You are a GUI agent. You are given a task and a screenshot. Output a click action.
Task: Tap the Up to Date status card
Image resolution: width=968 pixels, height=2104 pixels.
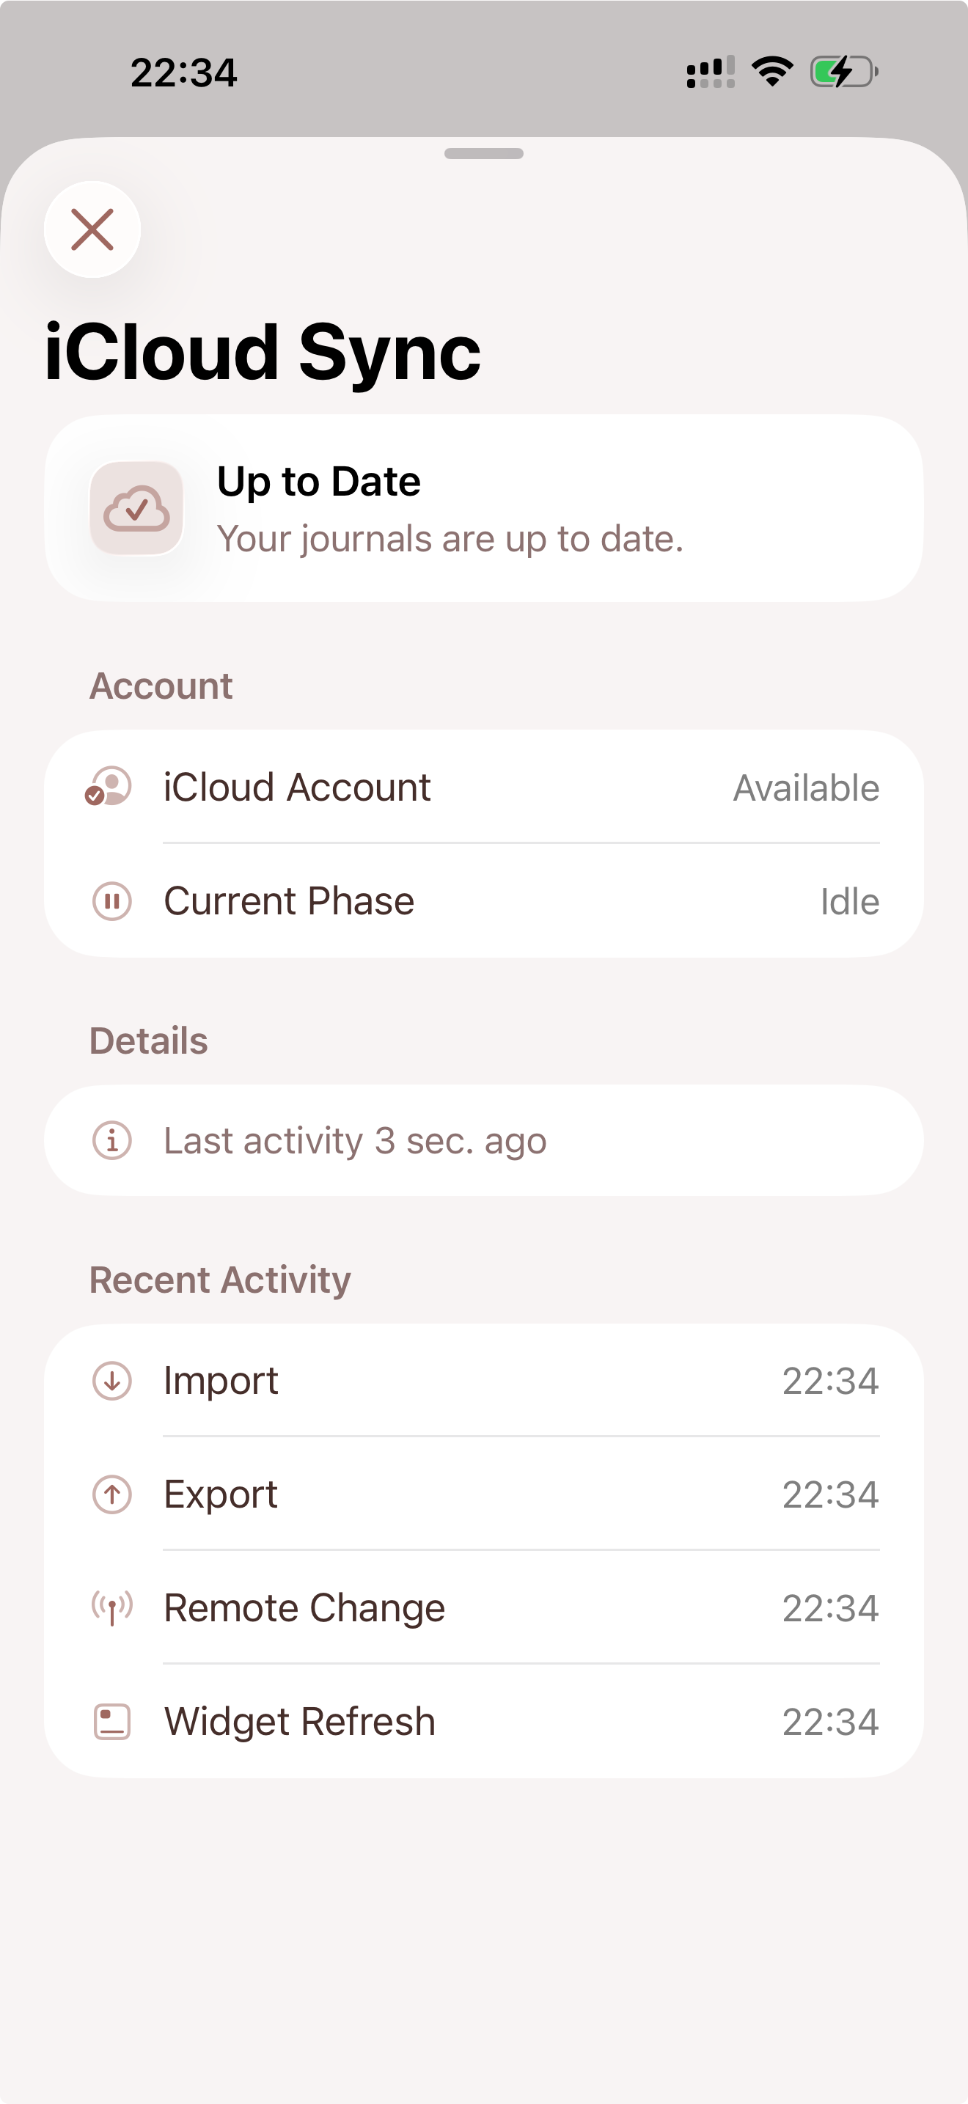[x=483, y=509]
